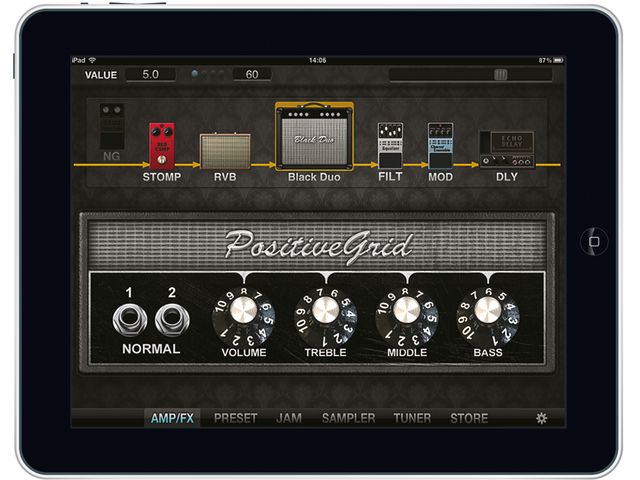
Task: Click the MIDDLE knob
Action: (407, 310)
